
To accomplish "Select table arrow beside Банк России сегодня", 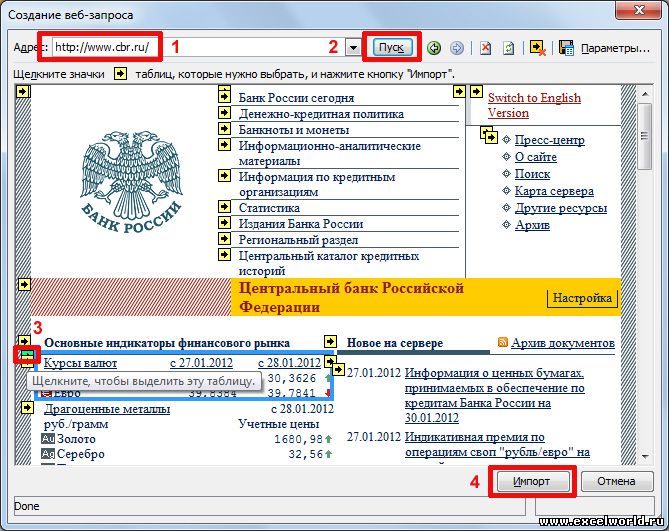I will point(224,96).
